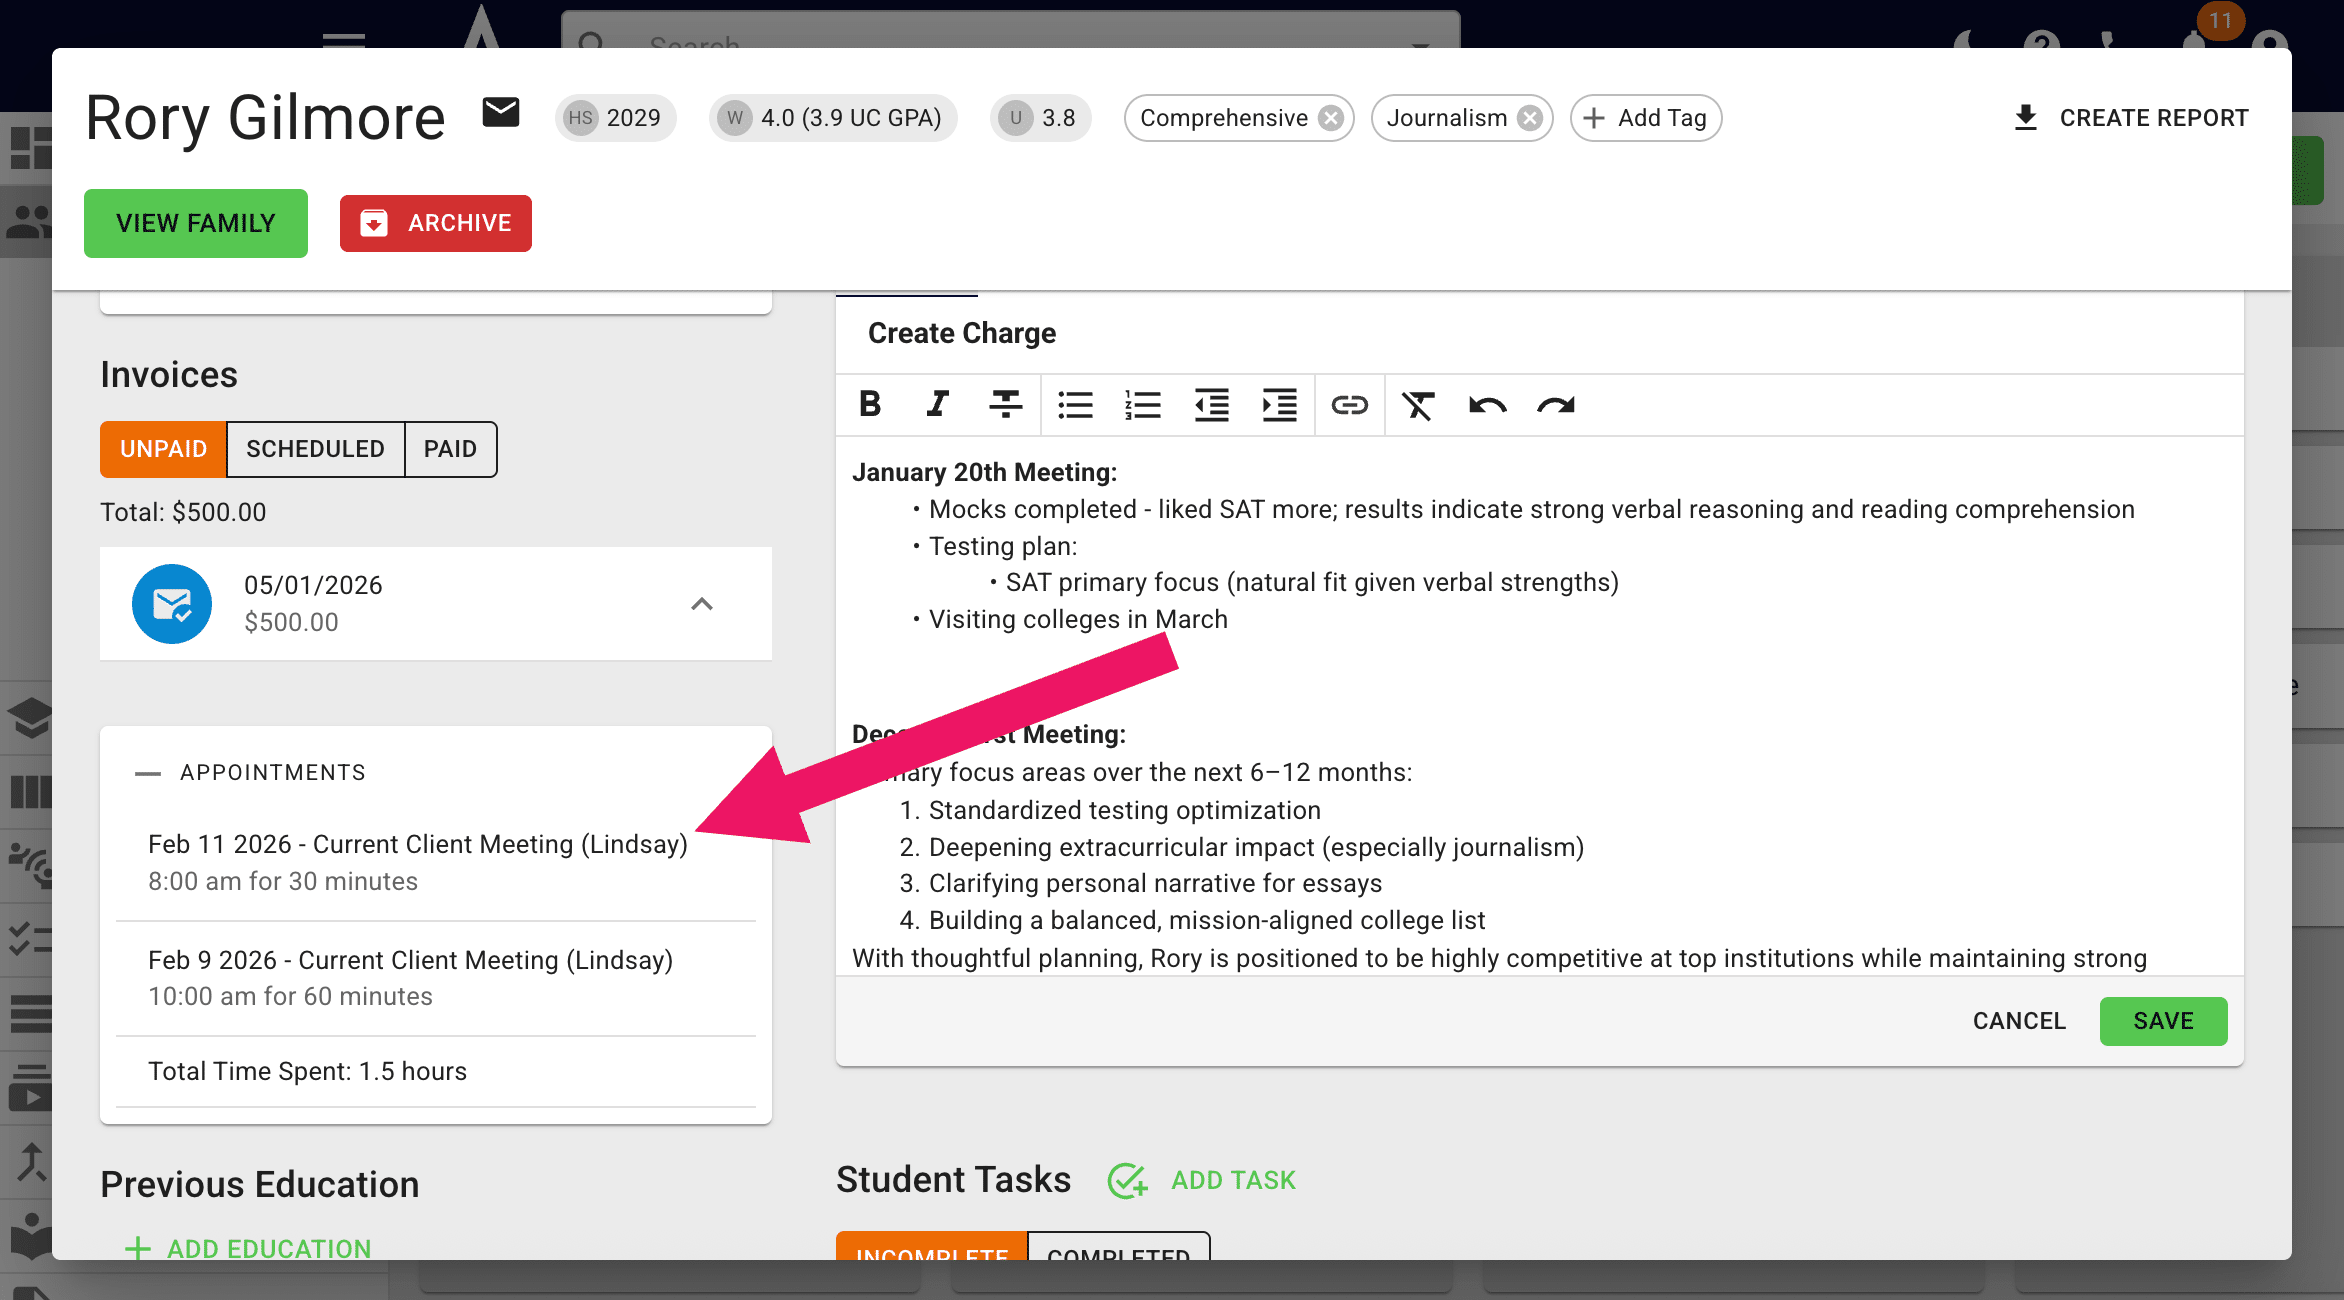Toggle italic formatting in the editor
The width and height of the screenshot is (2344, 1300).
(x=937, y=405)
